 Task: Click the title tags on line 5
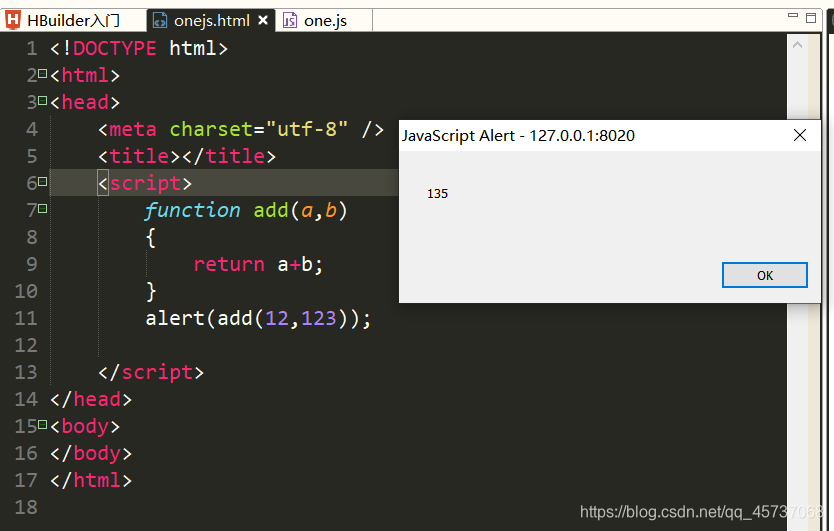(x=187, y=156)
